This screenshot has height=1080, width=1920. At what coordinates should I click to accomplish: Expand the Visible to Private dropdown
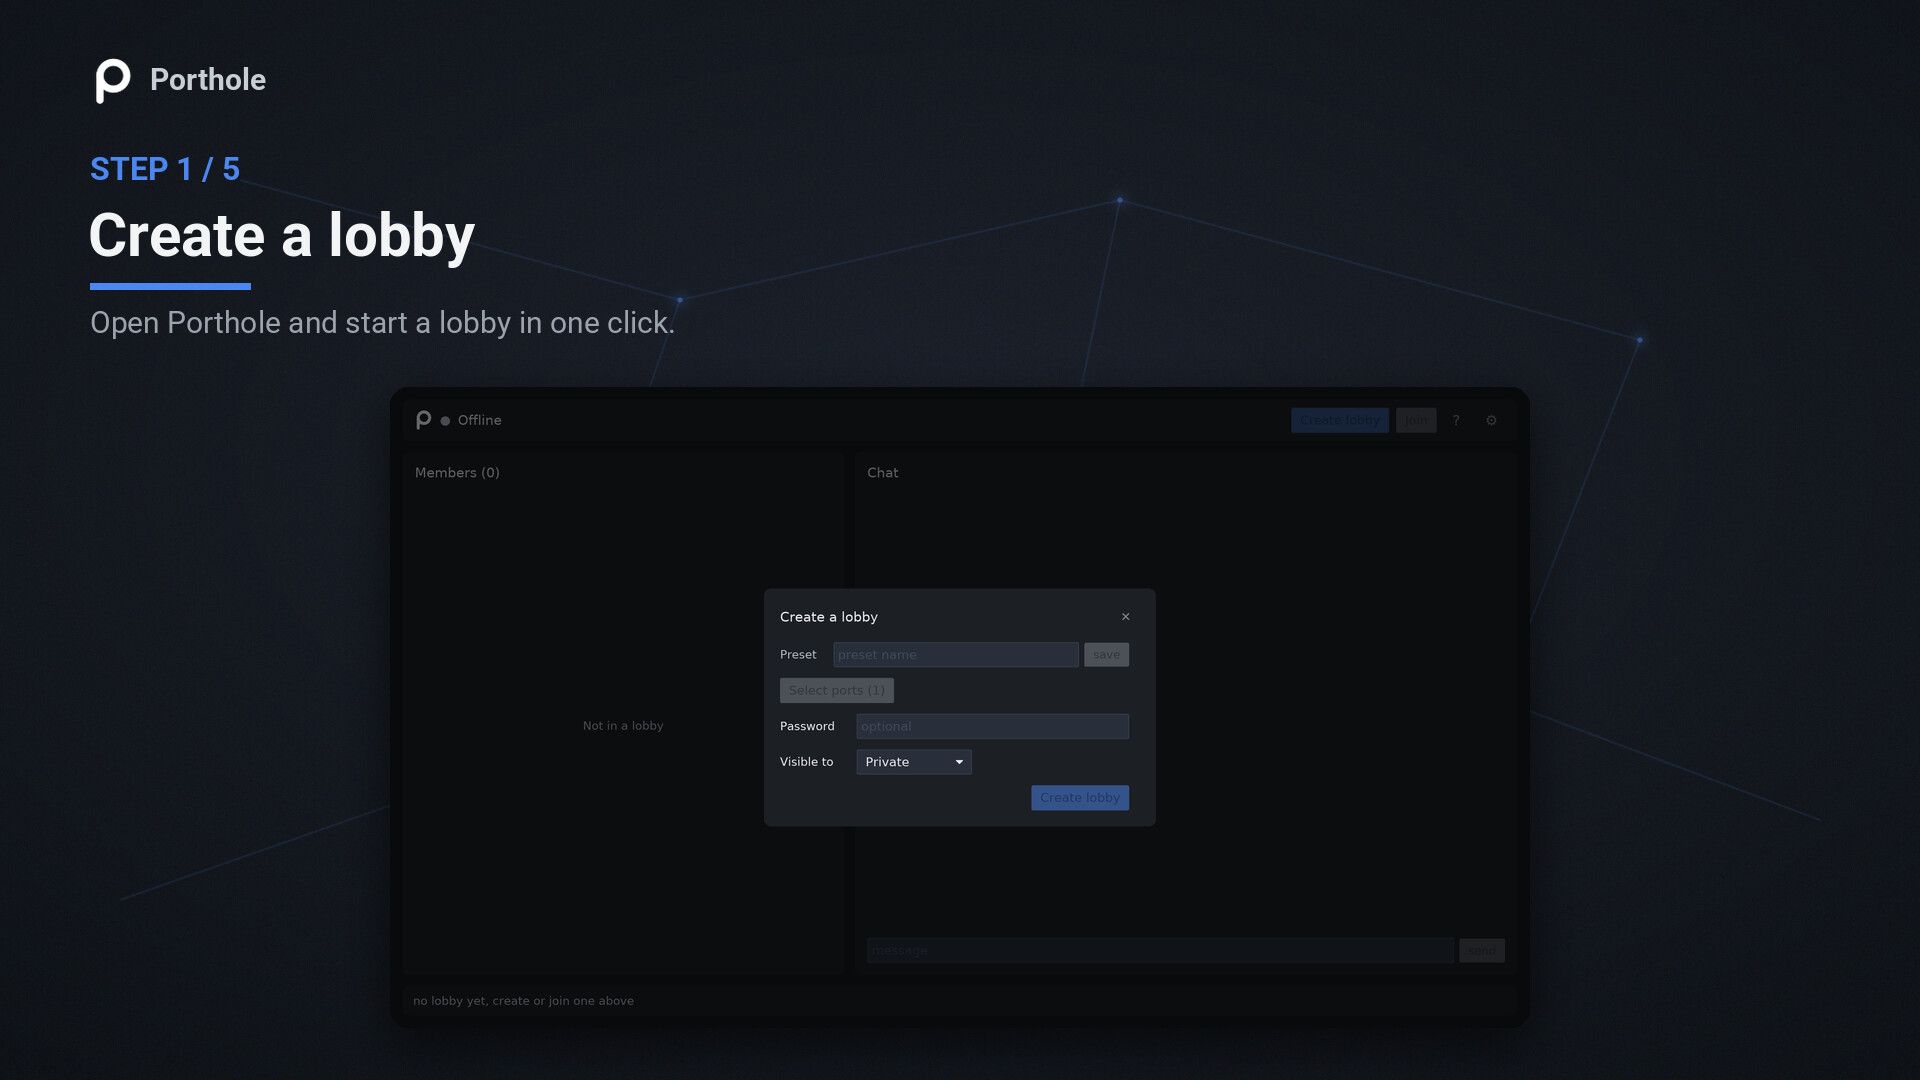tap(914, 763)
